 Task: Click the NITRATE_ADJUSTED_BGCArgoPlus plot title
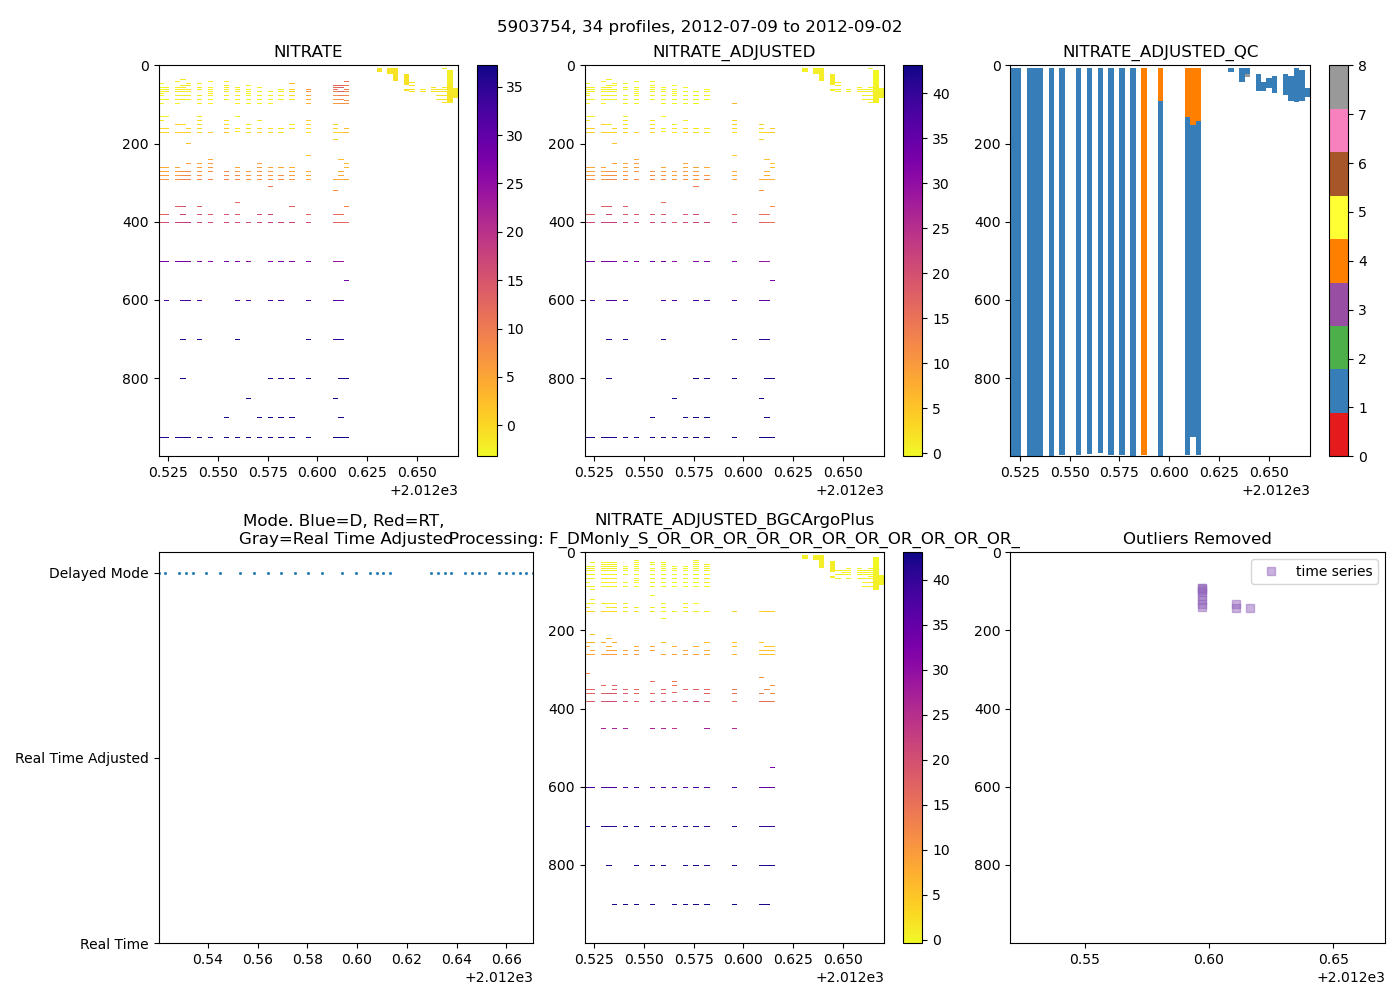734,520
